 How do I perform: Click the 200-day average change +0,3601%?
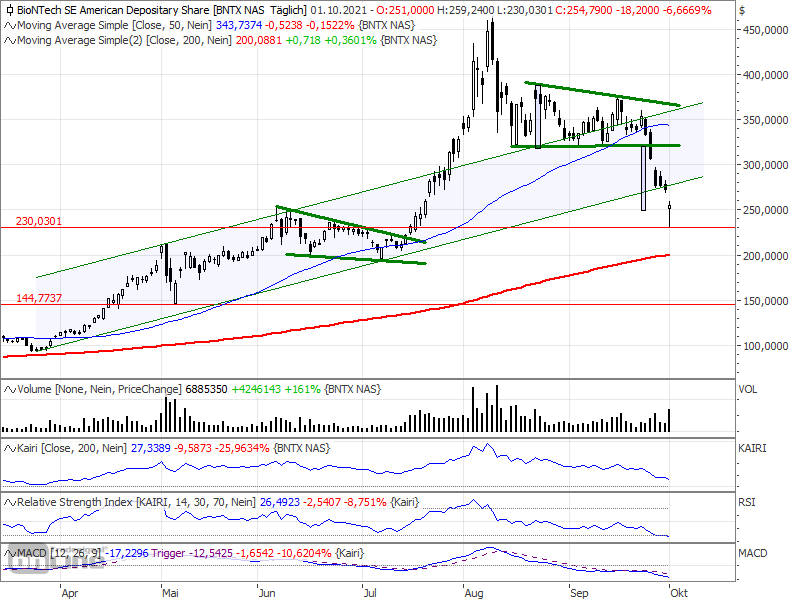(x=351, y=40)
